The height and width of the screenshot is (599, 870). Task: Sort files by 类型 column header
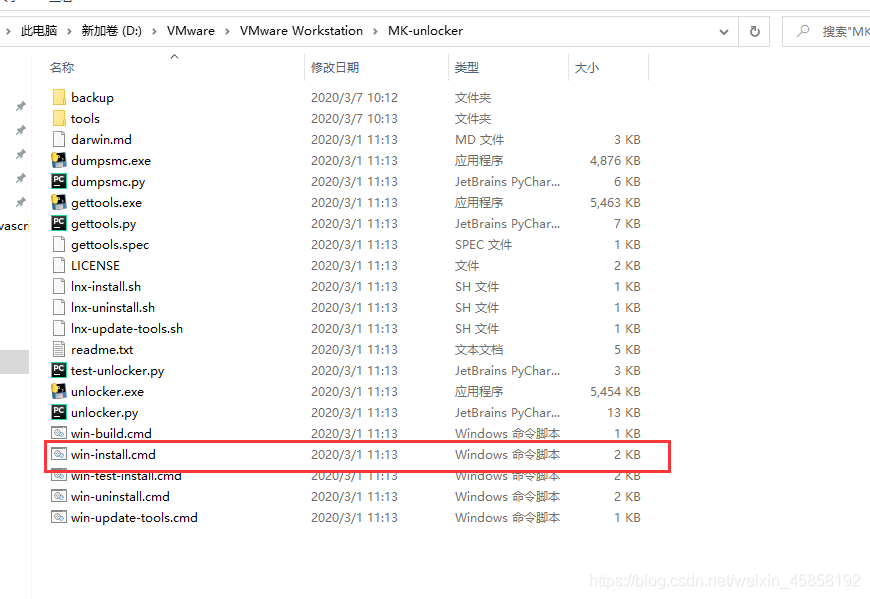click(467, 68)
